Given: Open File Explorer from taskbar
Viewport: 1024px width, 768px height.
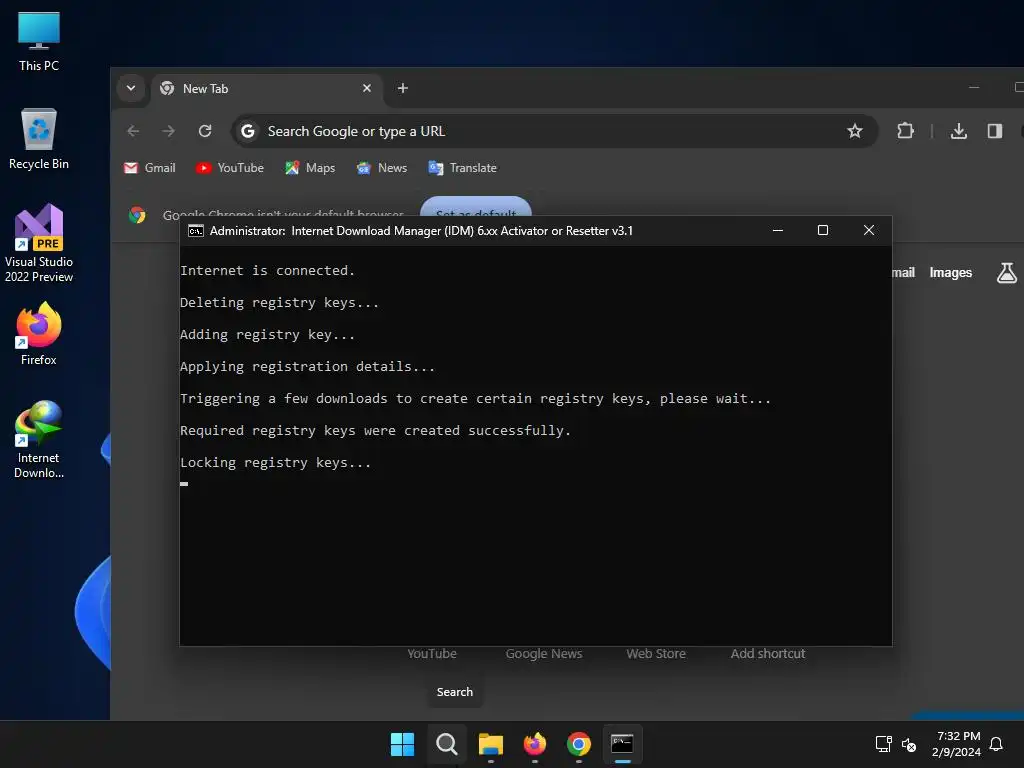Looking at the screenshot, I should point(490,744).
